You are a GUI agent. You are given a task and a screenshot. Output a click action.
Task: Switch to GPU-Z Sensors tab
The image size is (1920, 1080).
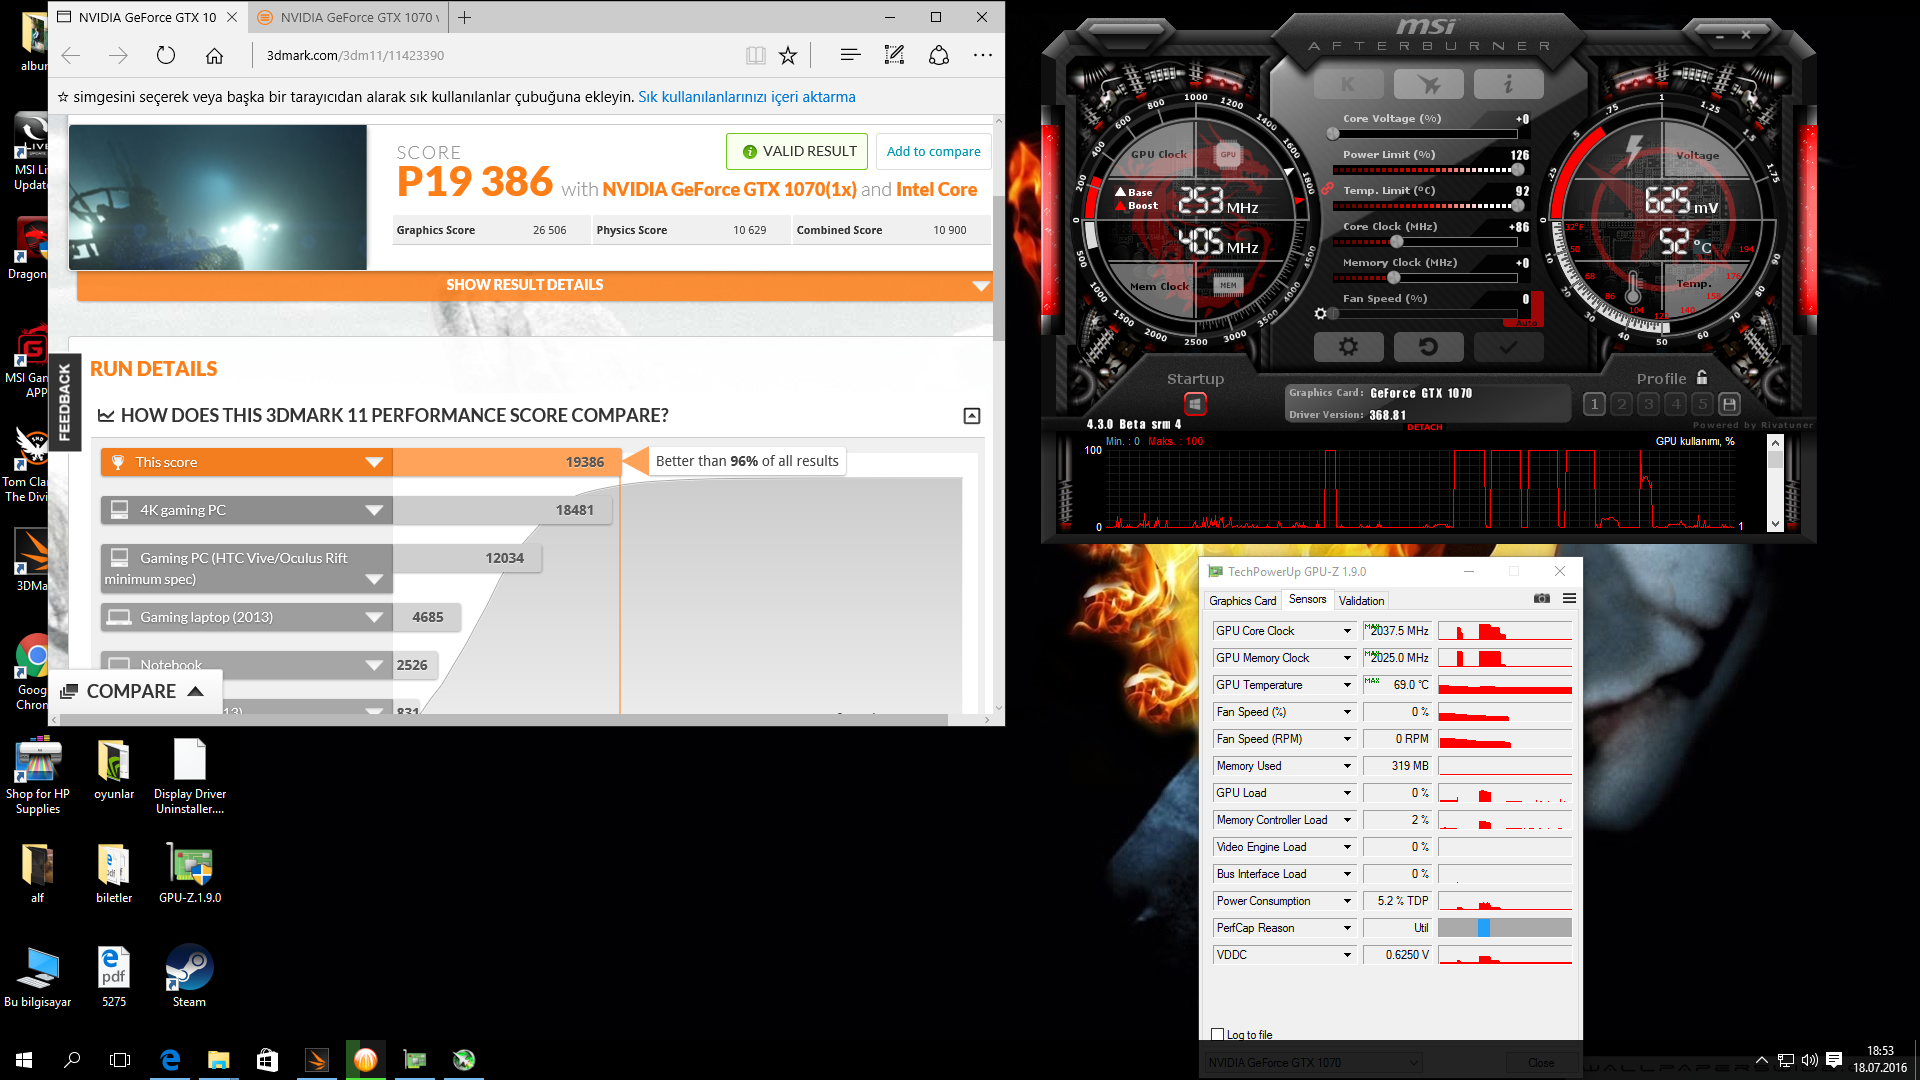coord(1307,599)
